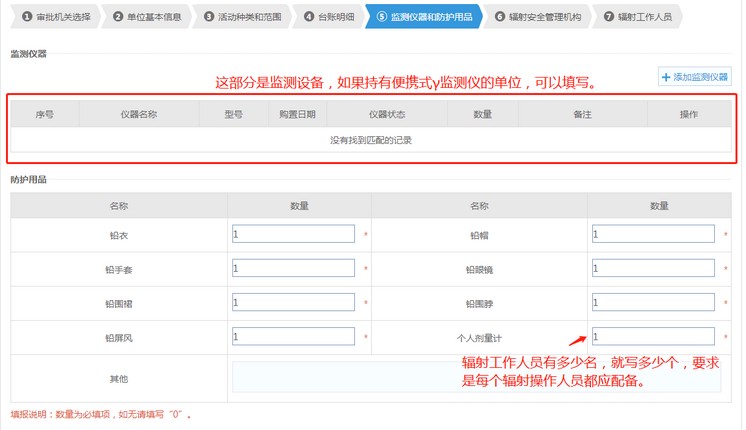Click the 个人剂量计 quantity field

(653, 336)
